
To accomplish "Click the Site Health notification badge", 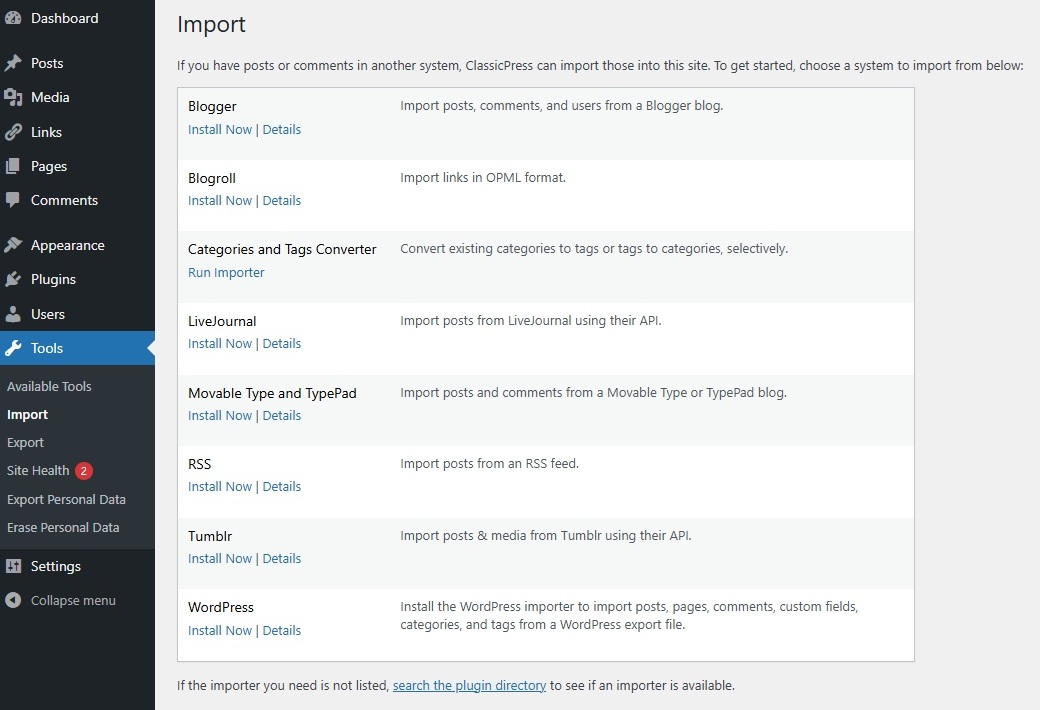I will (84, 470).
